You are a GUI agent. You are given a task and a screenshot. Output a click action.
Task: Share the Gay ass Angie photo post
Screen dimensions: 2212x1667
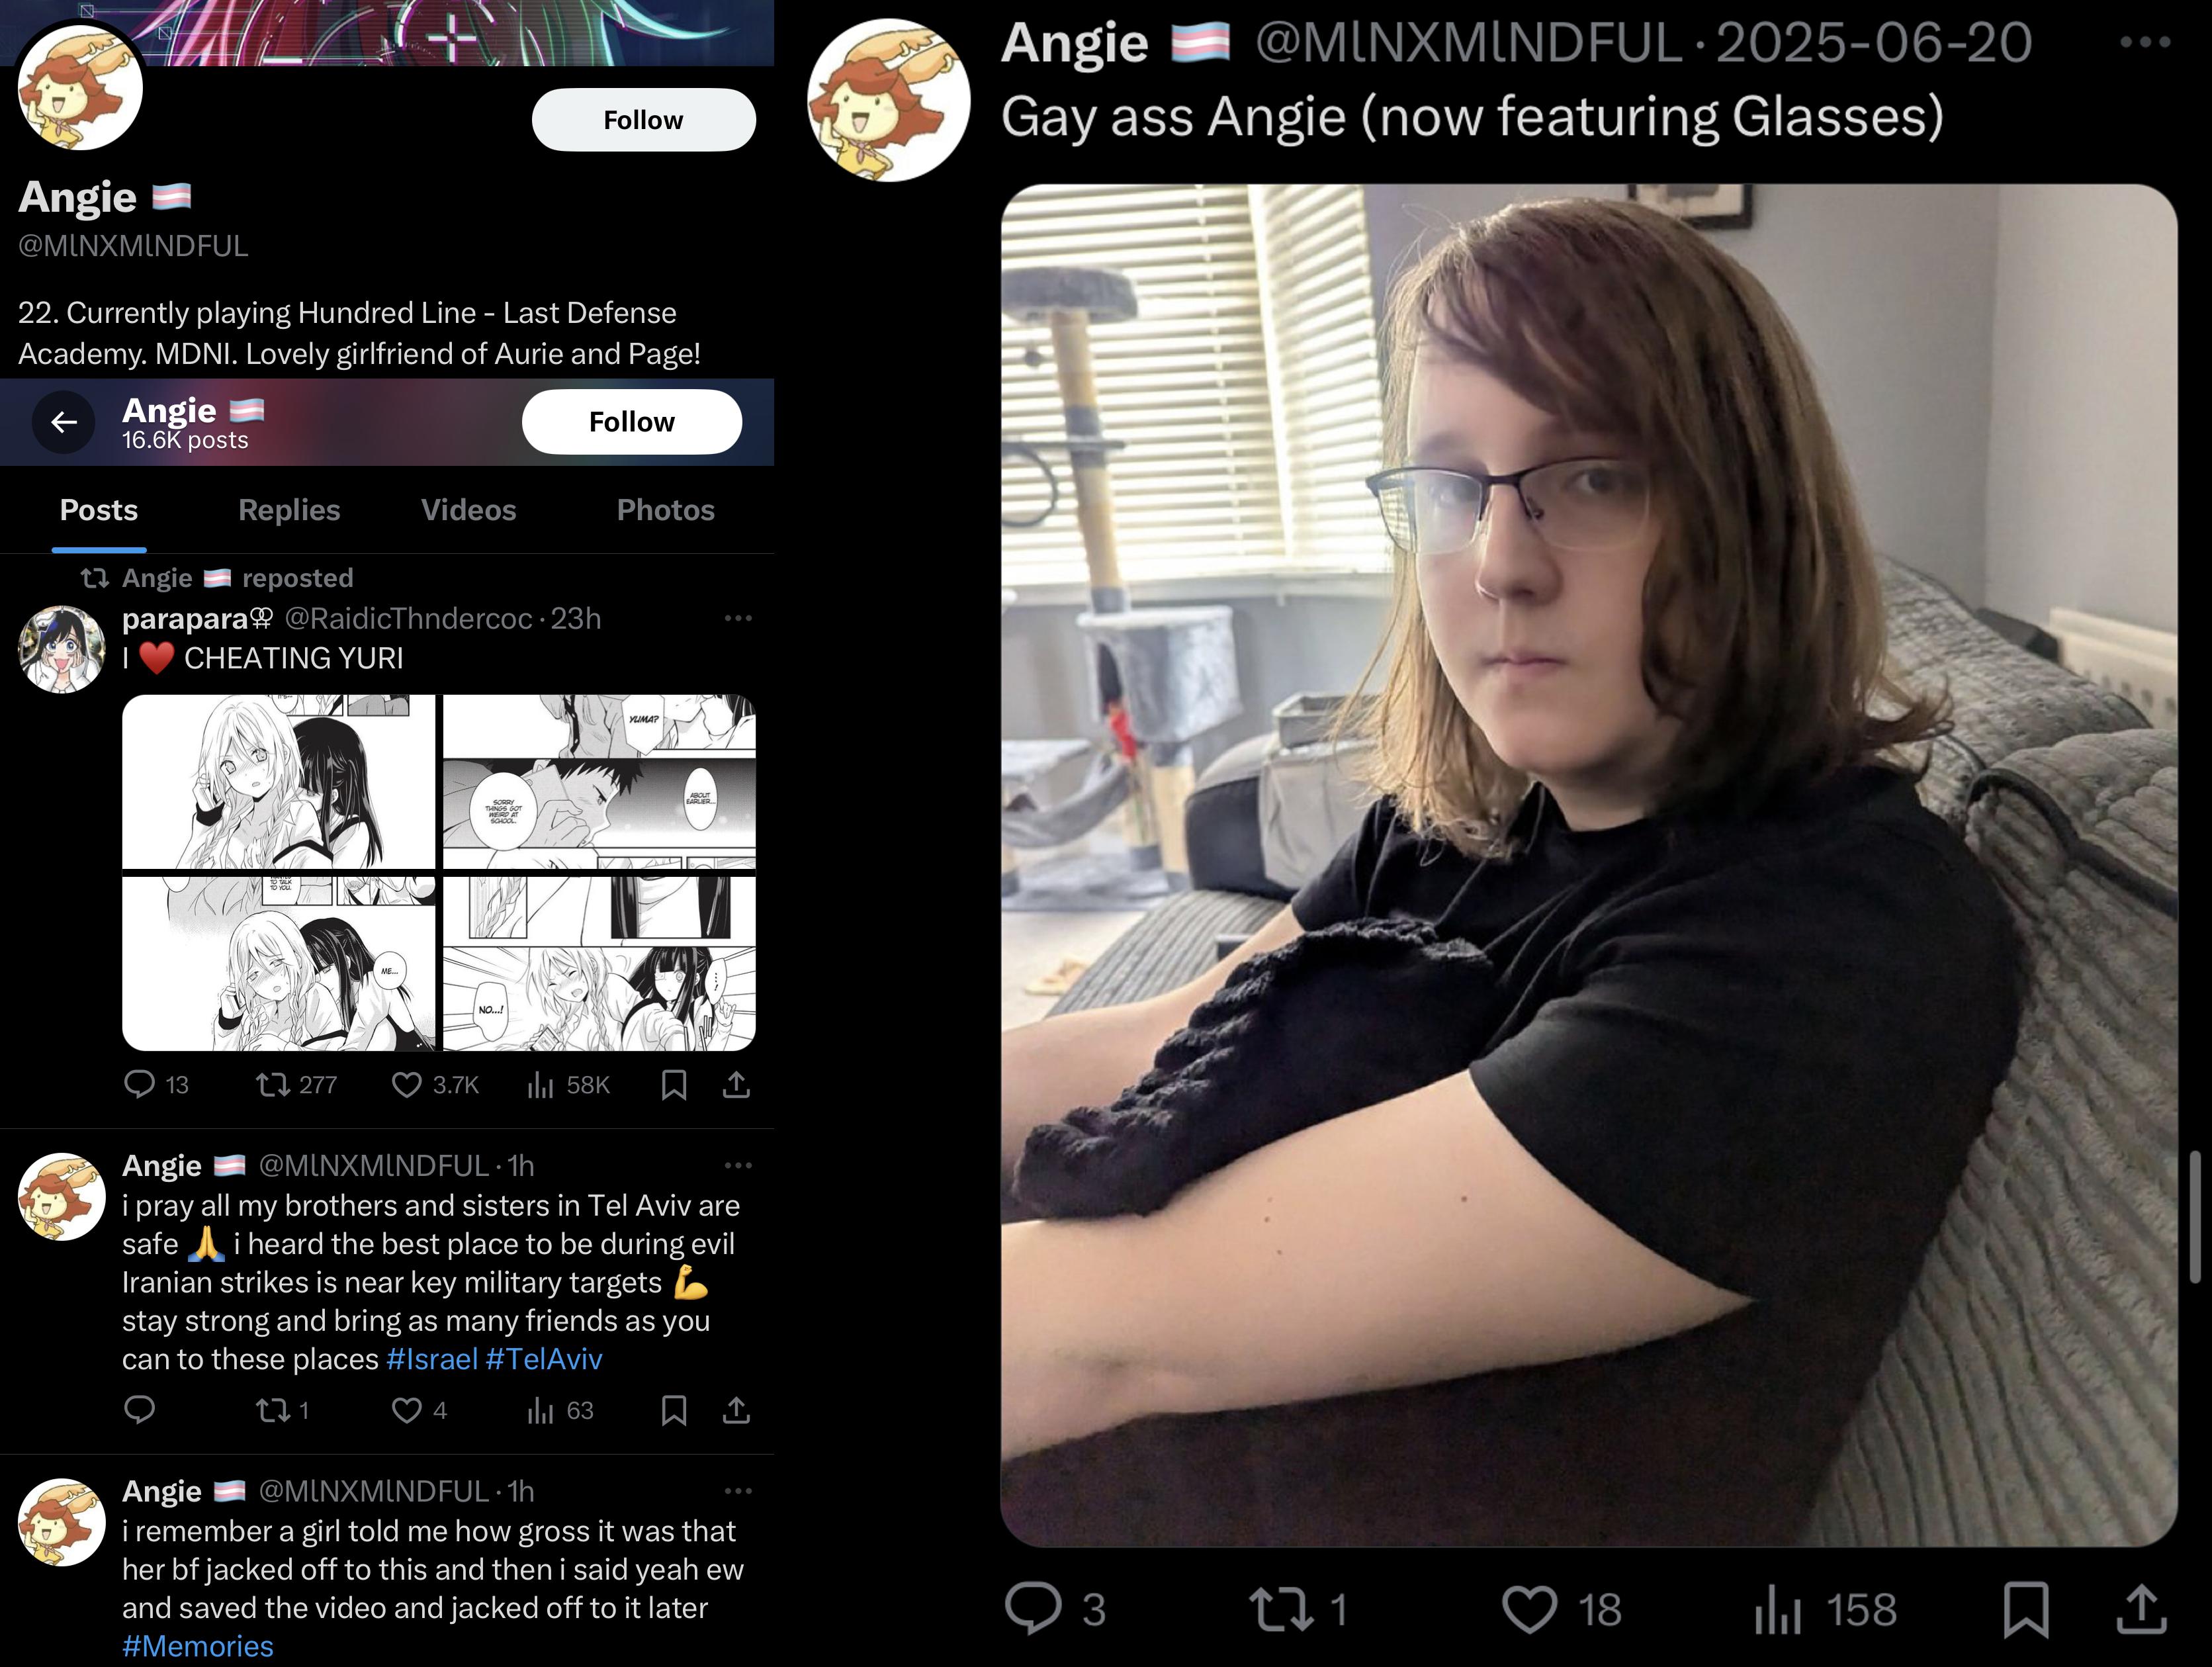pyautogui.click(x=2141, y=1609)
